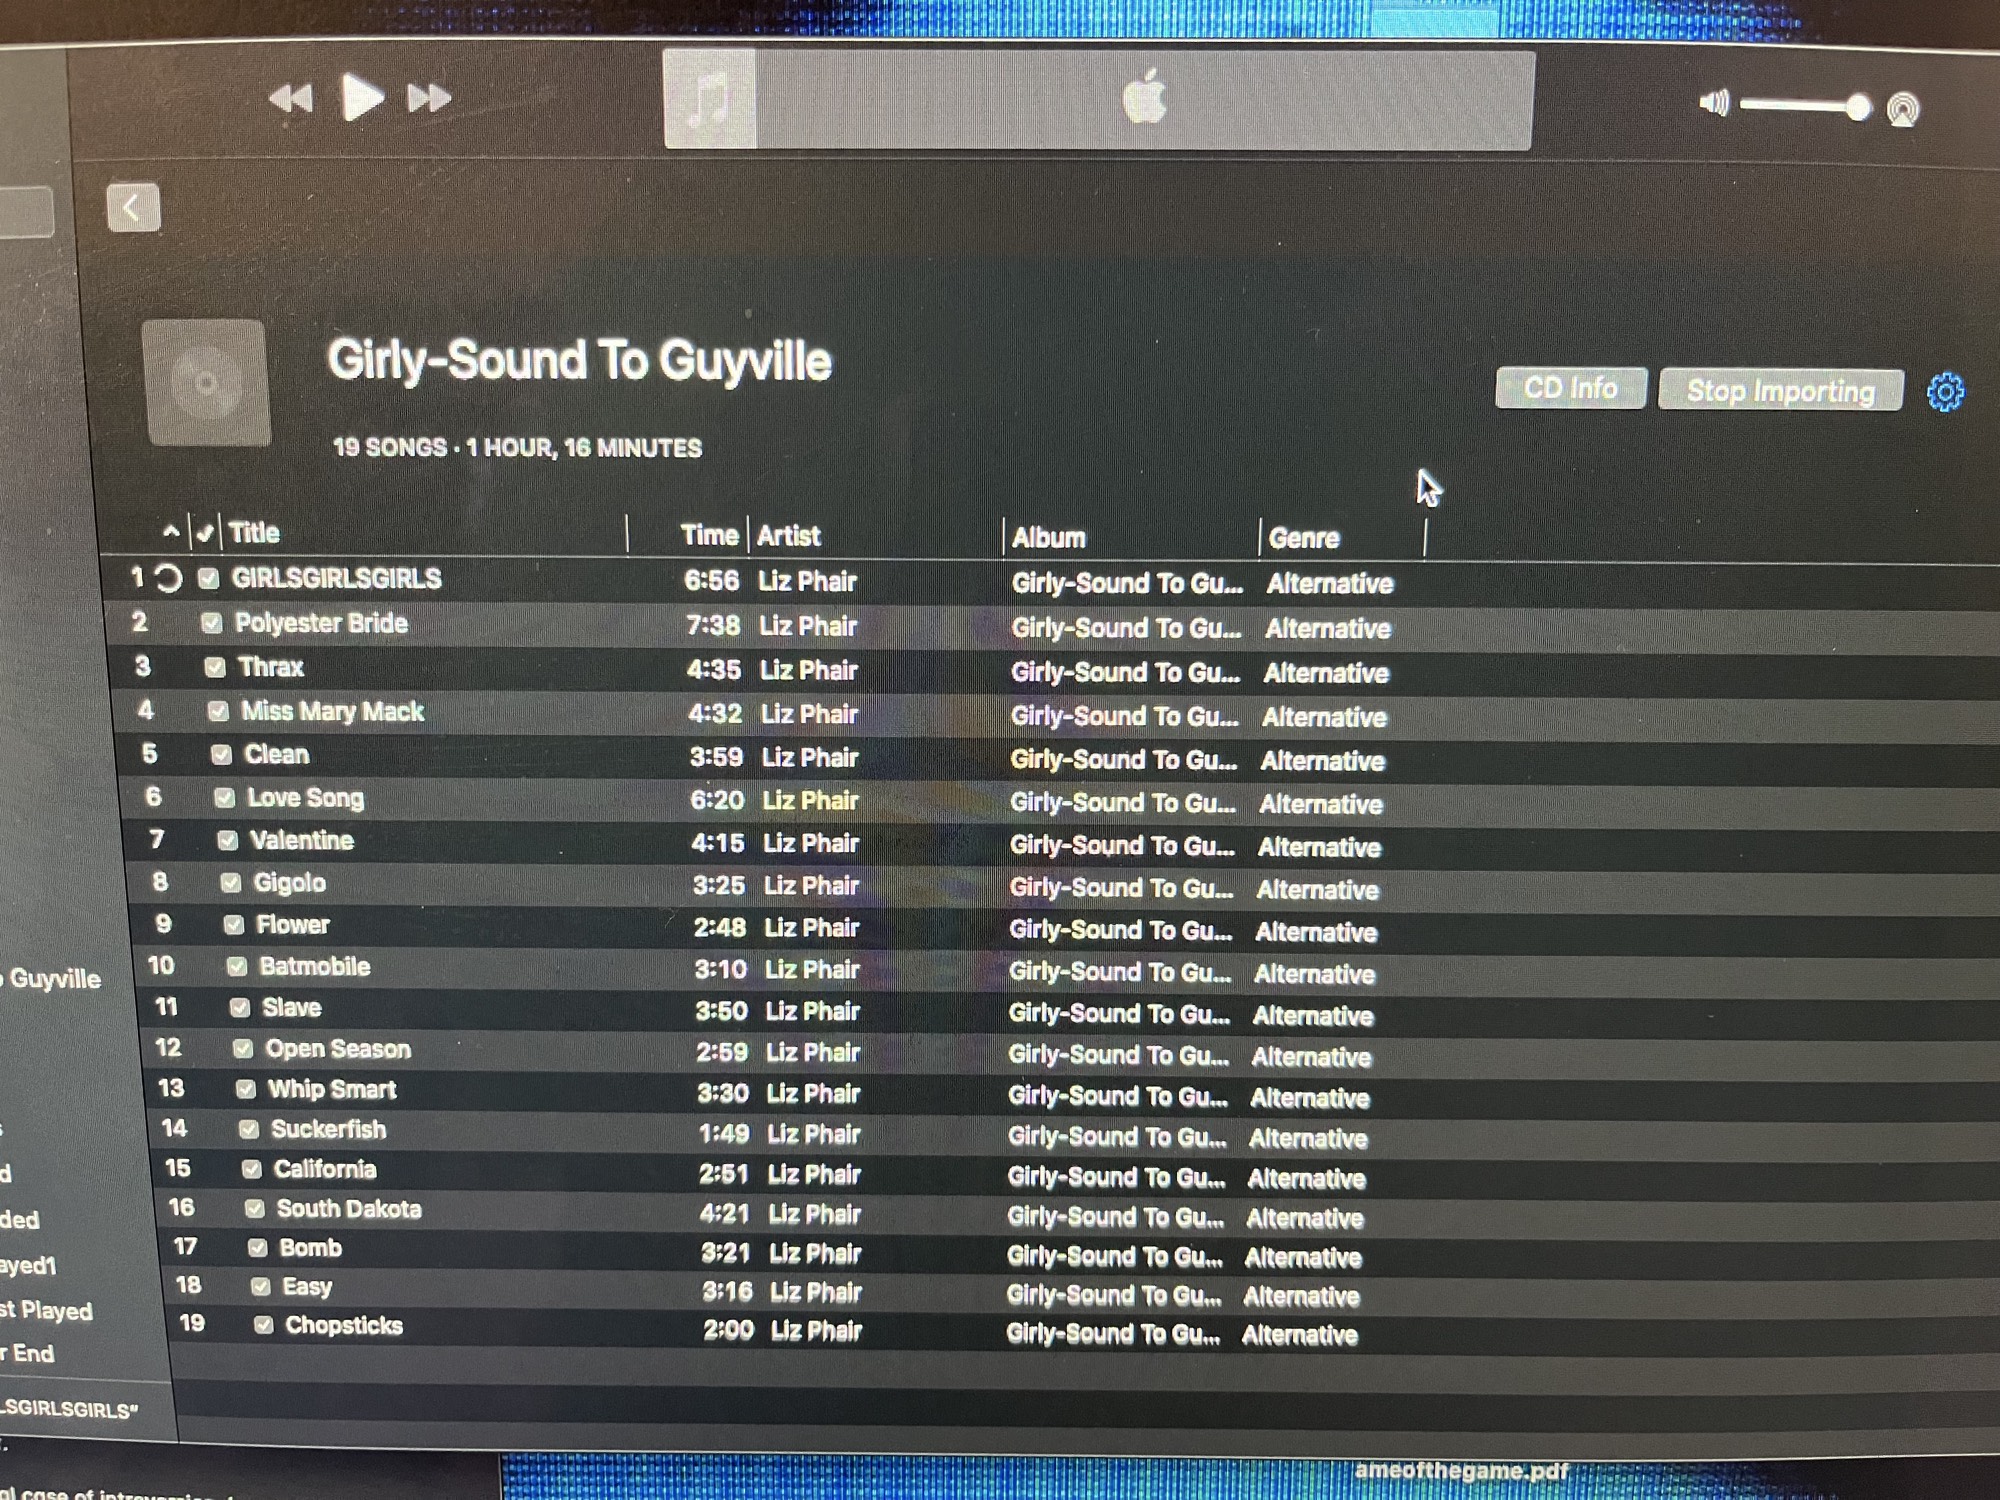Click the Album column header

click(x=1048, y=538)
